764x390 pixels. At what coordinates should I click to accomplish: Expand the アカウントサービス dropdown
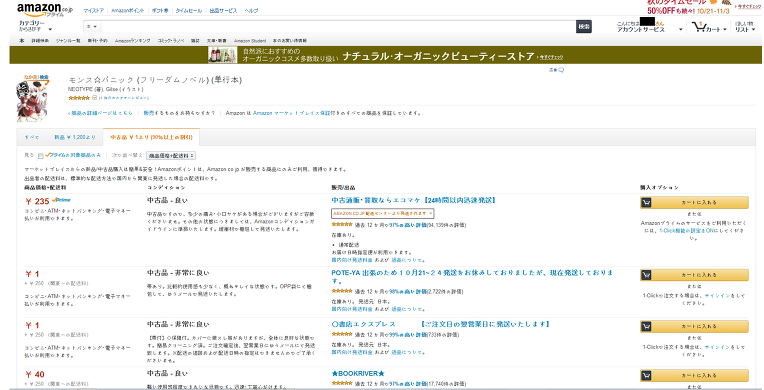(649, 27)
